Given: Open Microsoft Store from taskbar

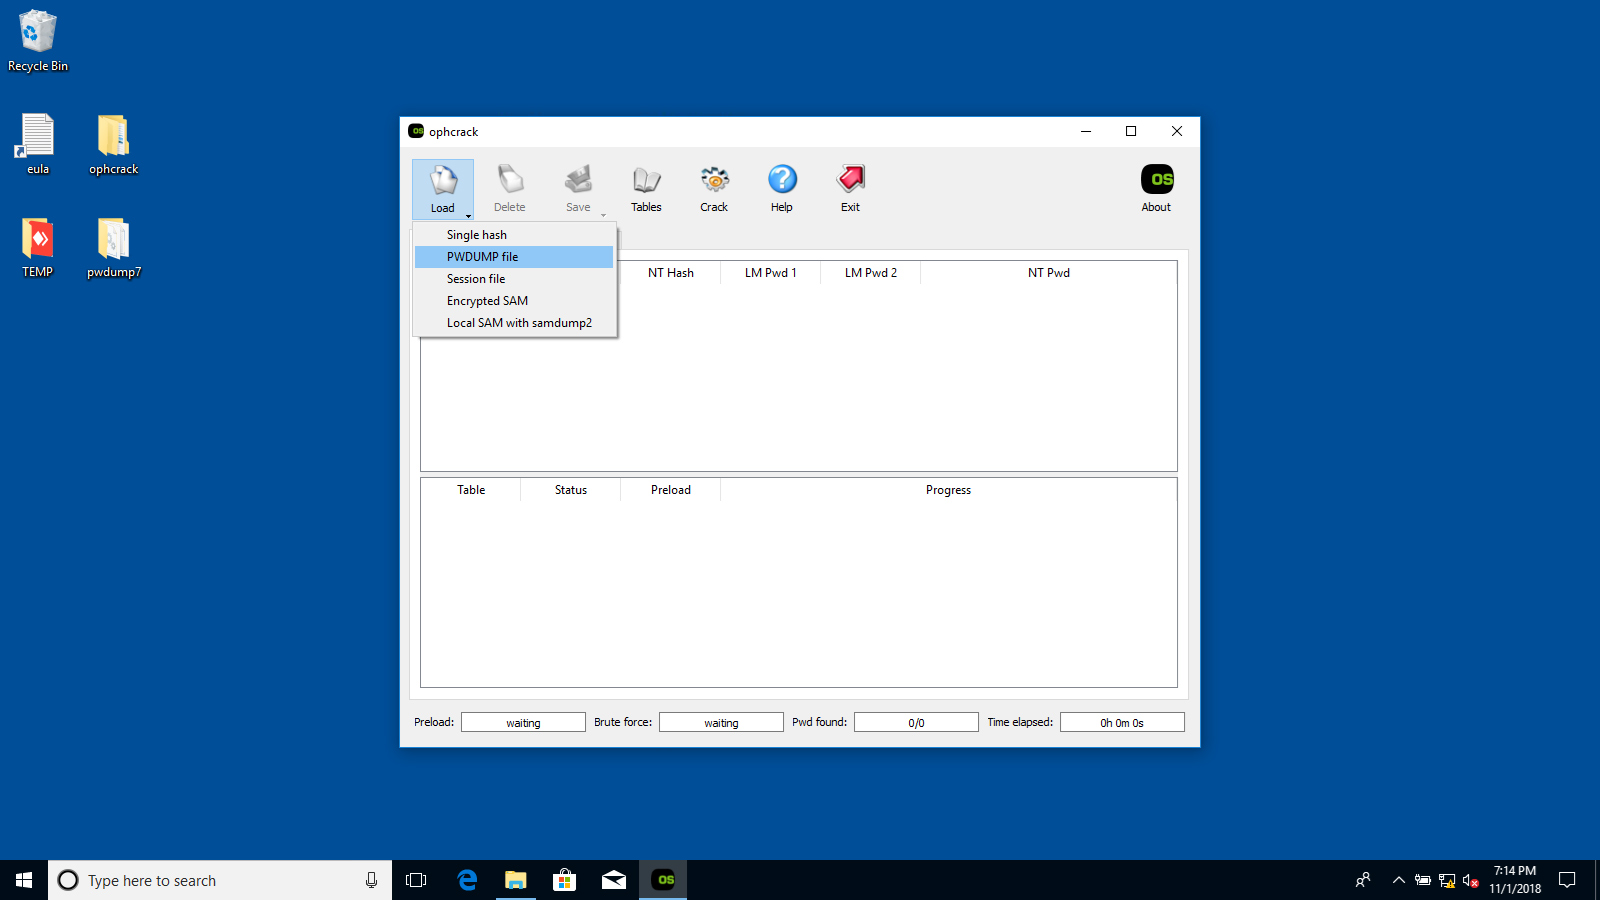Looking at the screenshot, I should [565, 880].
